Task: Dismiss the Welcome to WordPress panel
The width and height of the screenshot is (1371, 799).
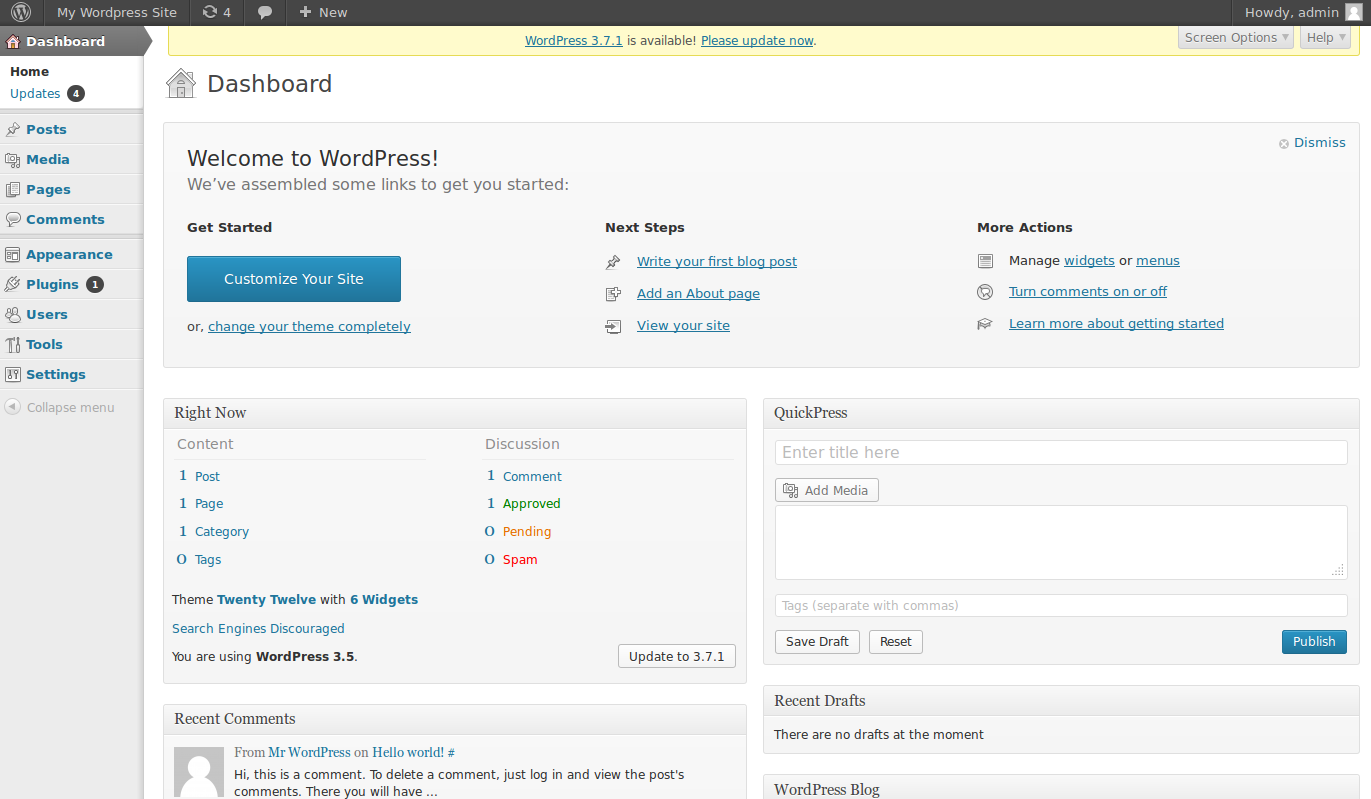Action: coord(1318,143)
